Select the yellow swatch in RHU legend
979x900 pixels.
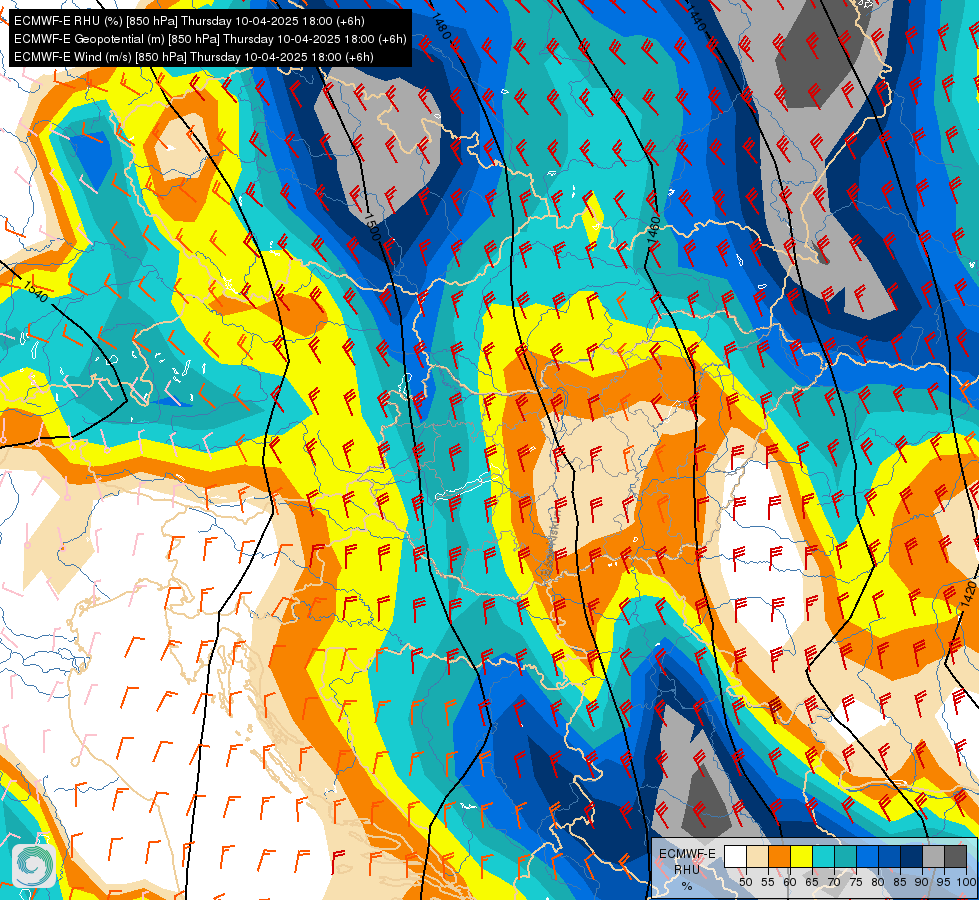[x=802, y=856]
